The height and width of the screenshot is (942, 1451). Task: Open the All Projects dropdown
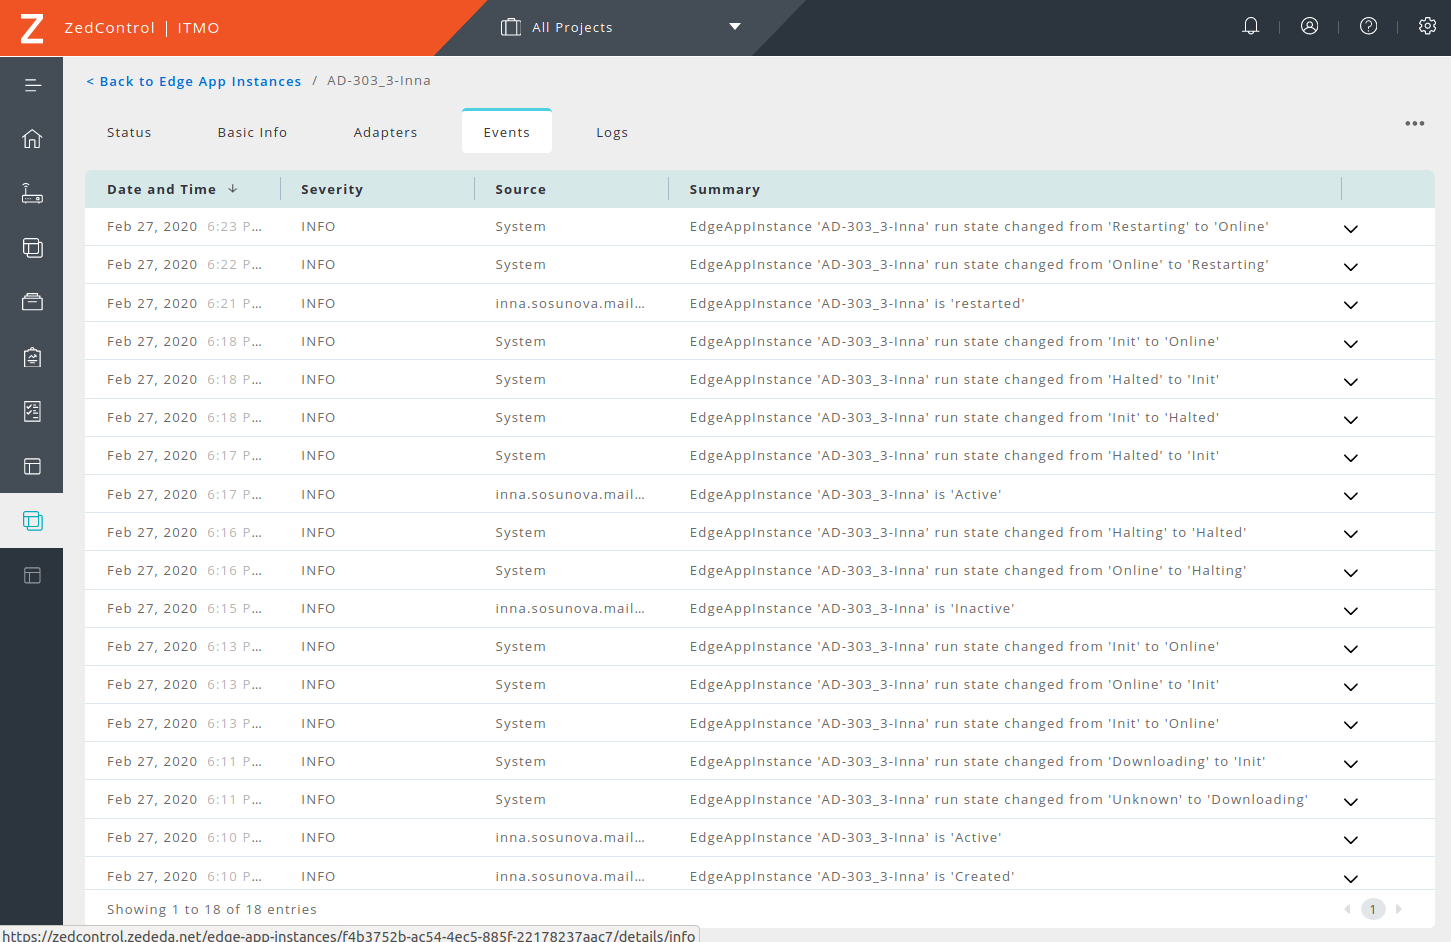pos(620,27)
